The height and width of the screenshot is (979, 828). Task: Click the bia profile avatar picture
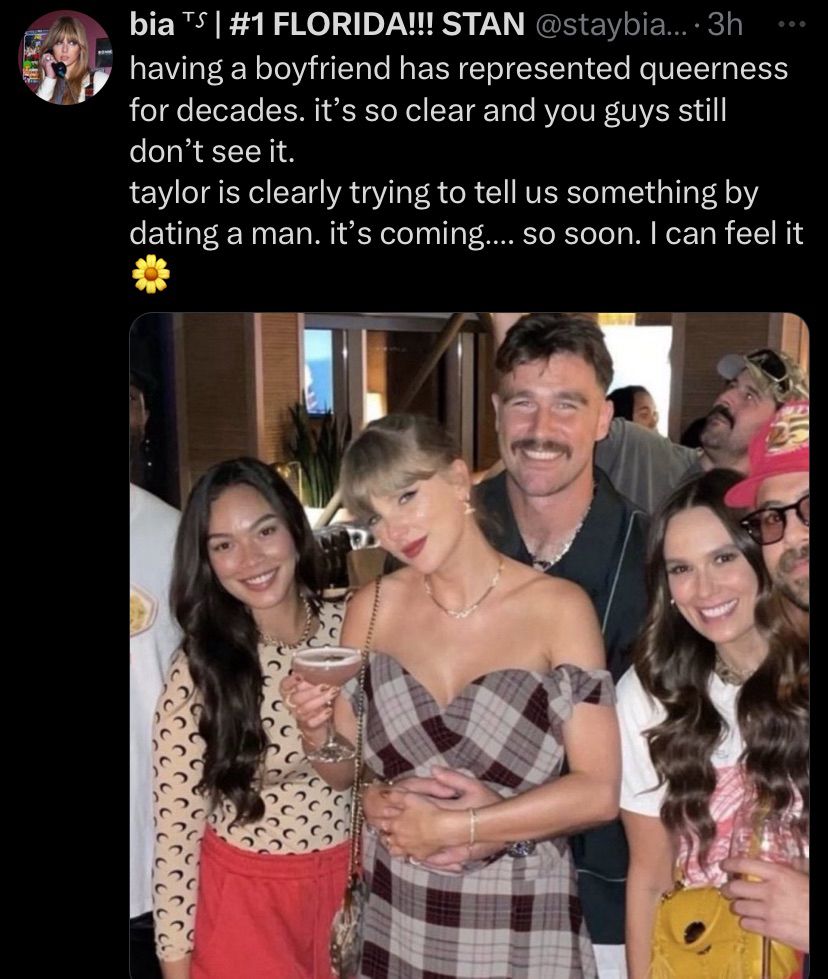click(66, 57)
